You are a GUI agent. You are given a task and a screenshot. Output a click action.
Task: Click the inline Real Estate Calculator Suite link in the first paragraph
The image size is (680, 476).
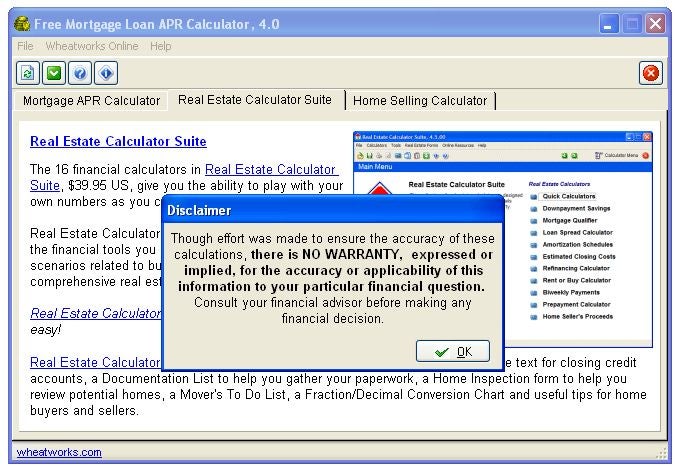(x=271, y=169)
